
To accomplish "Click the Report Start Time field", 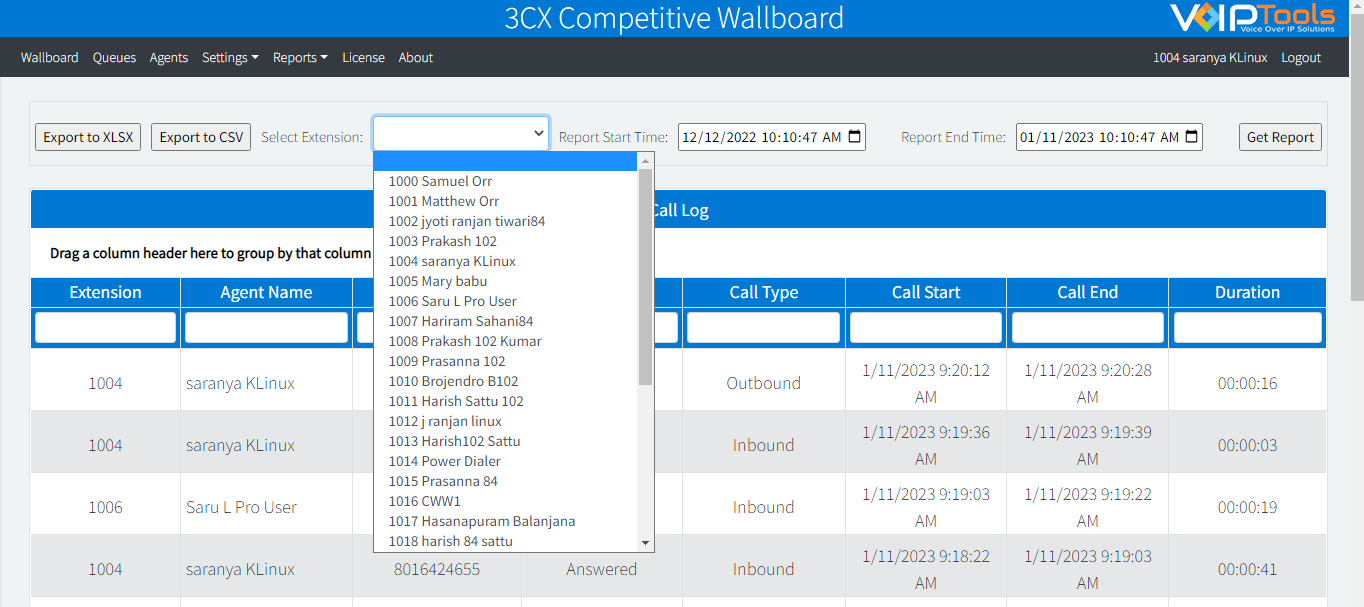I will 772,137.
